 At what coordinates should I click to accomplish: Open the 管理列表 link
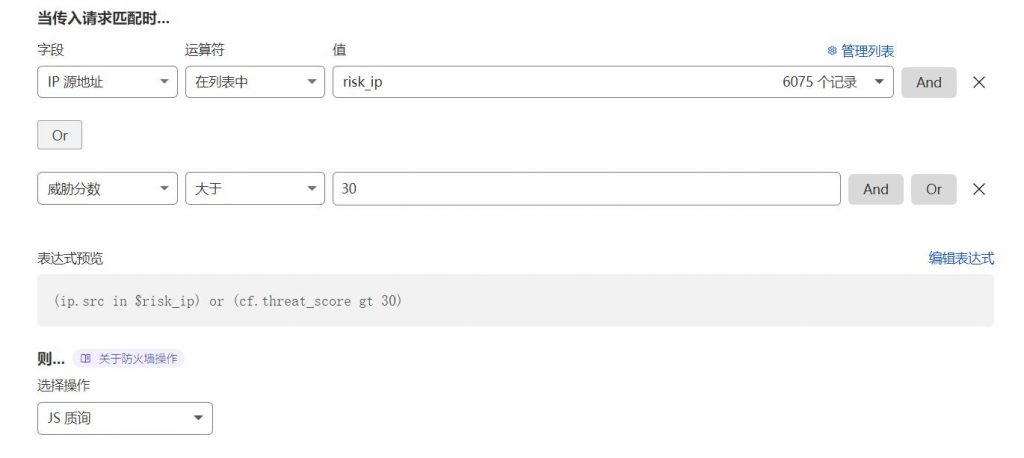point(867,51)
